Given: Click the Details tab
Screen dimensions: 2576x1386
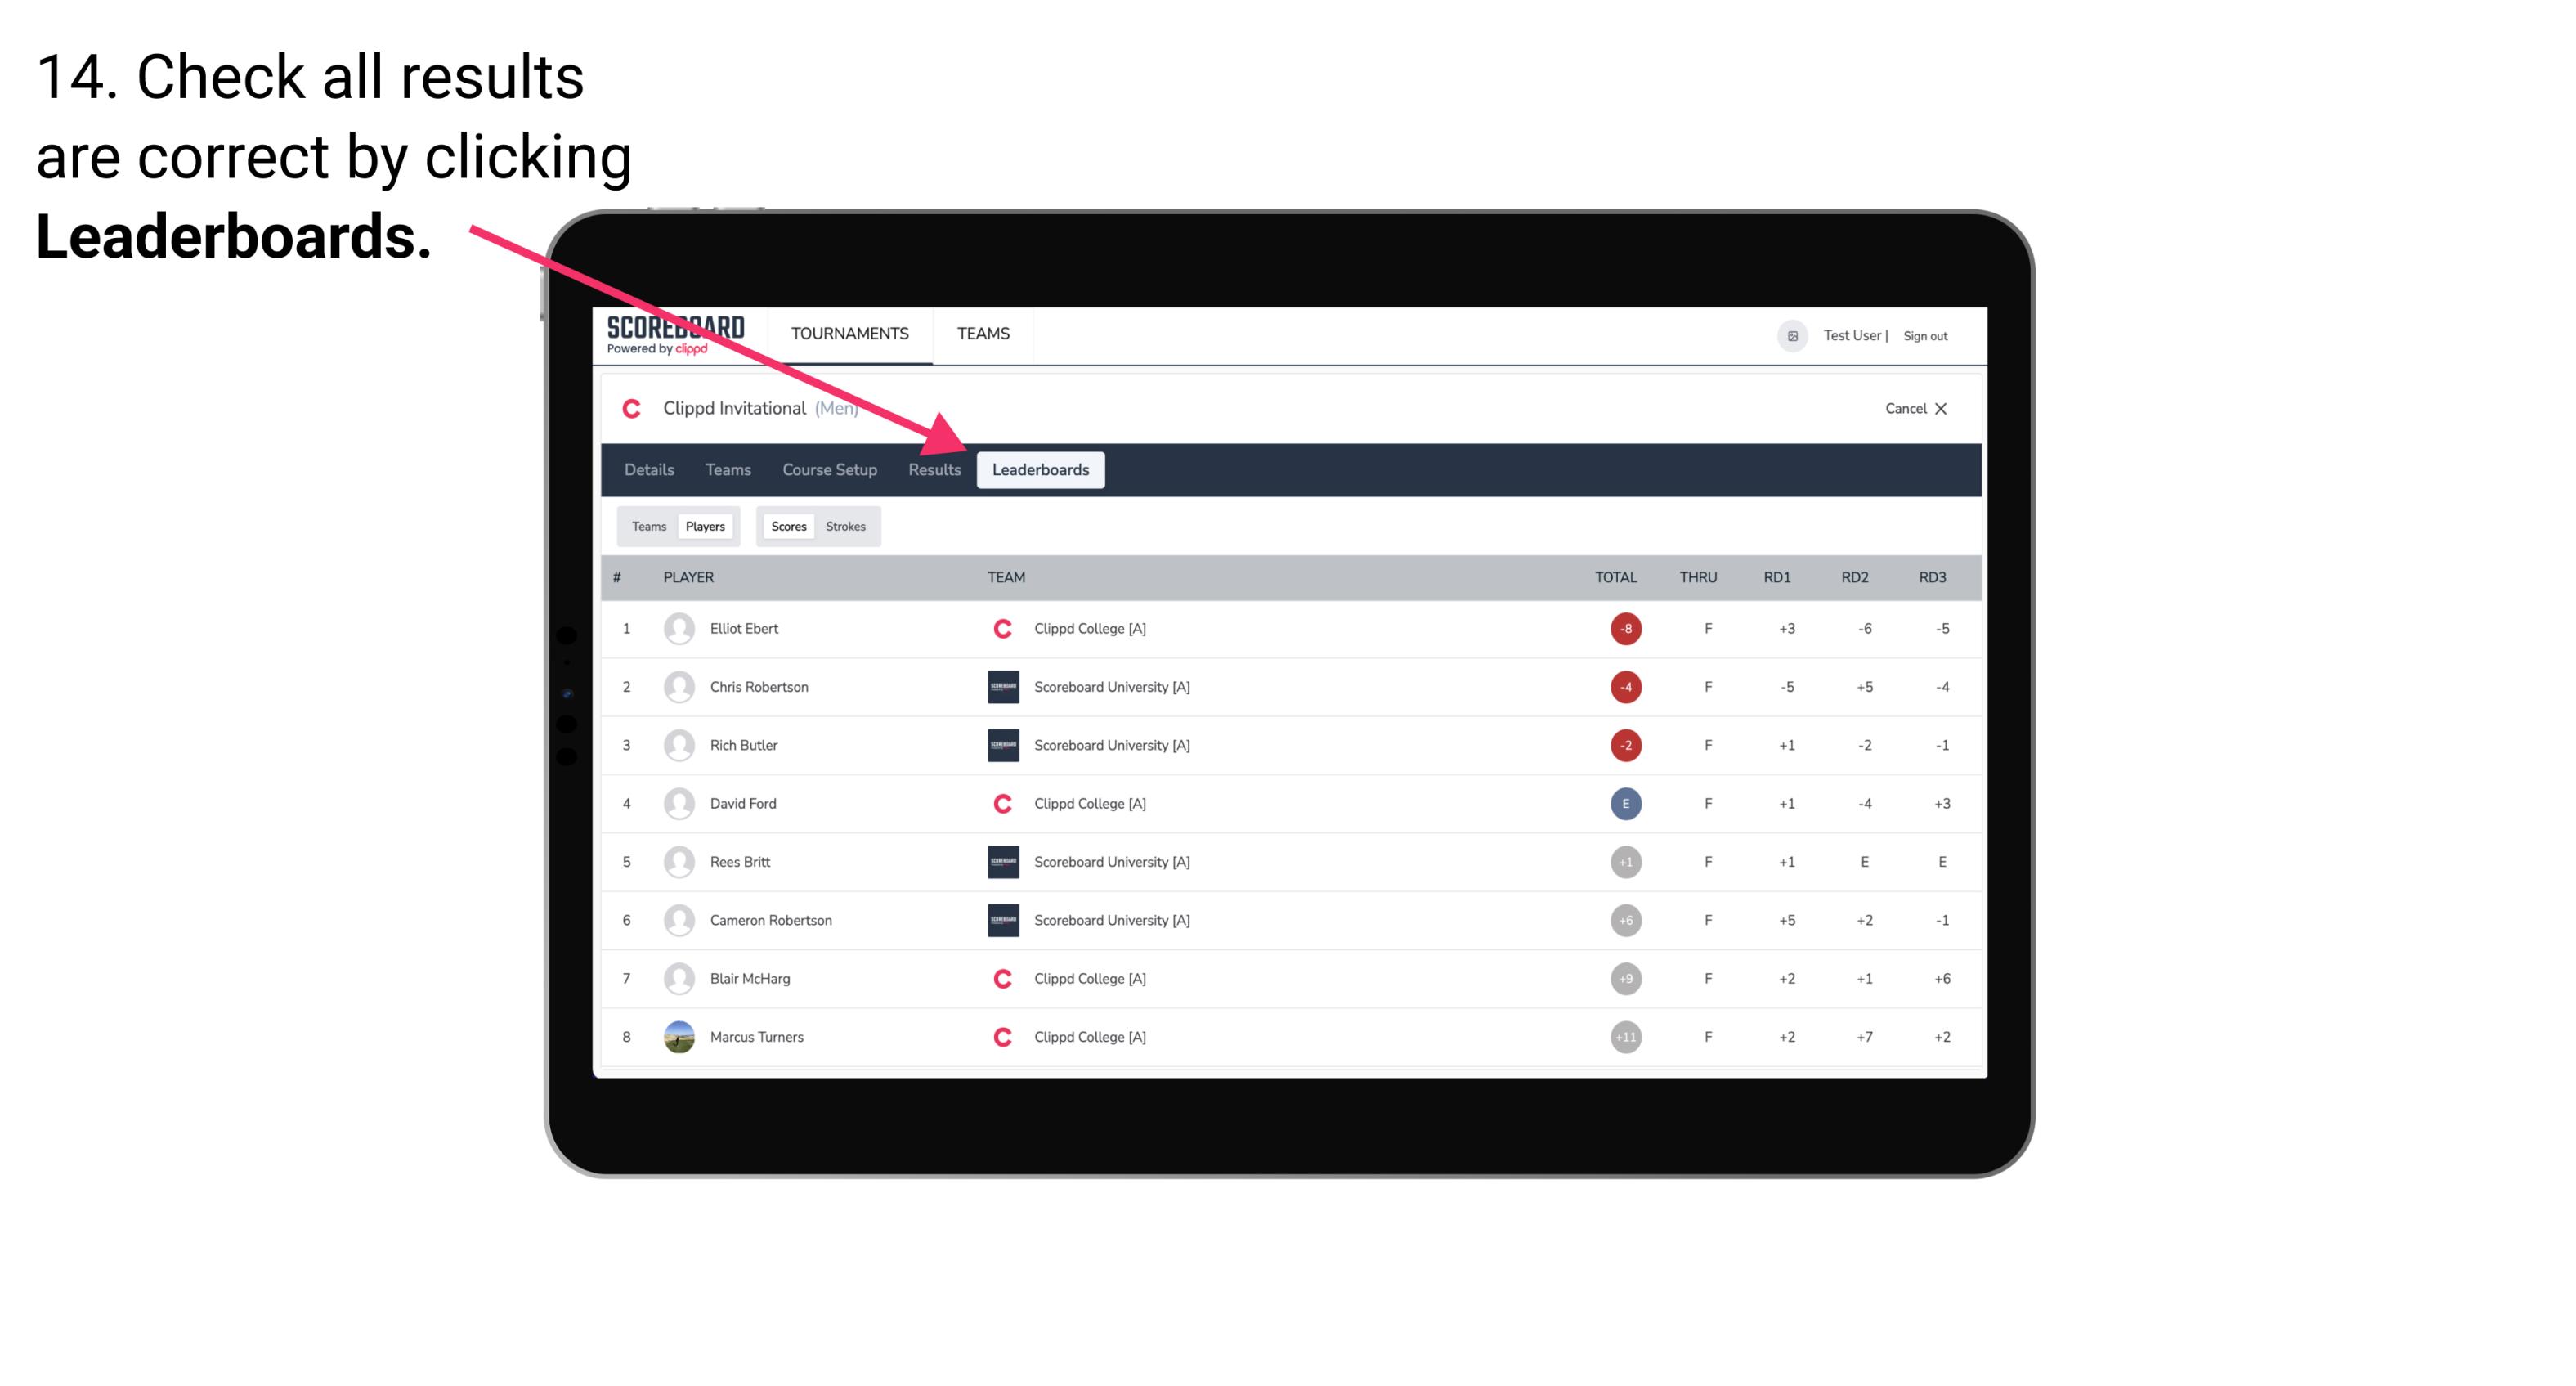Looking at the screenshot, I should coord(648,471).
